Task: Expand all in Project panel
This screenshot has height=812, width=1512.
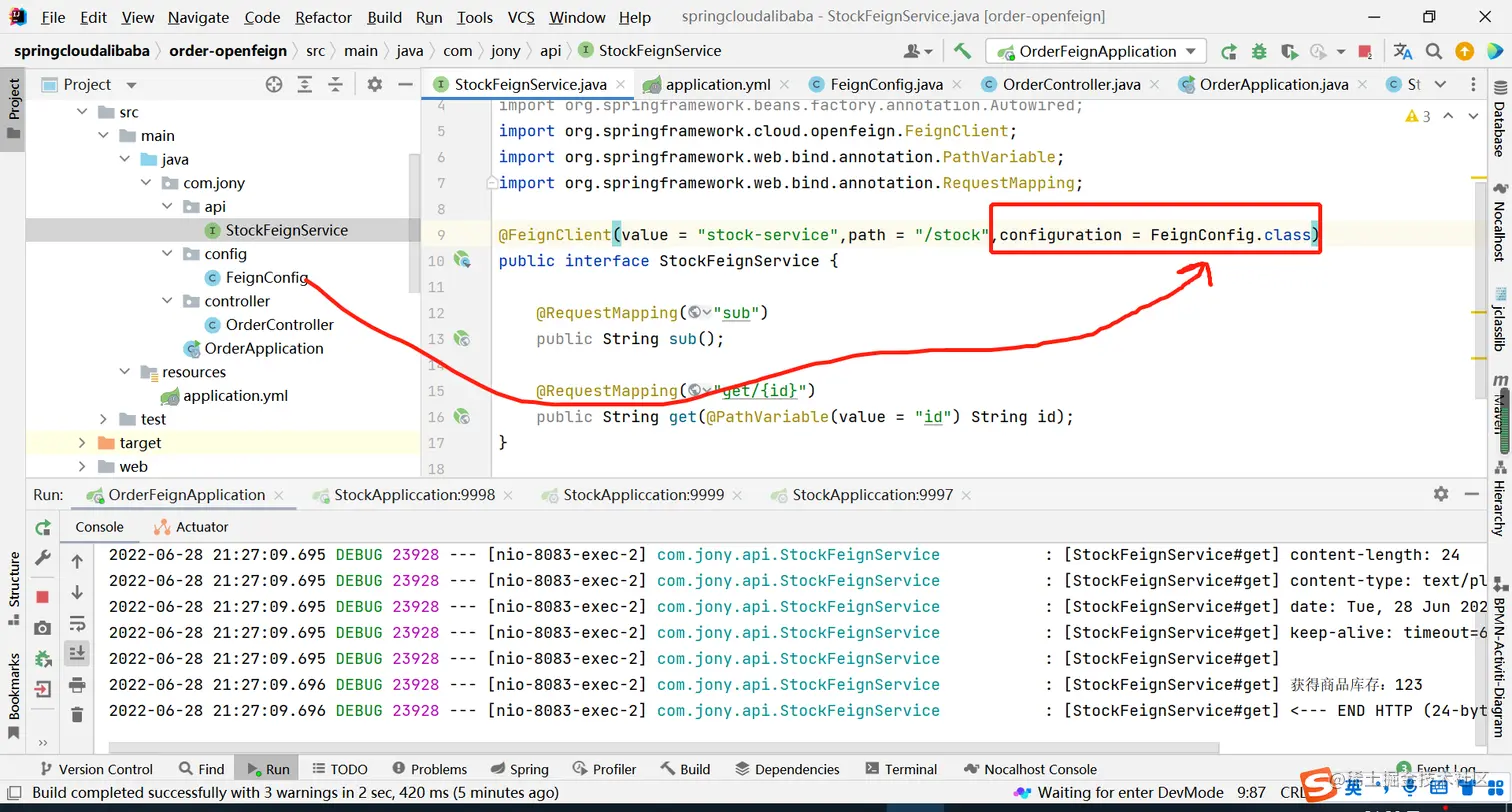Action: pyautogui.click(x=305, y=85)
